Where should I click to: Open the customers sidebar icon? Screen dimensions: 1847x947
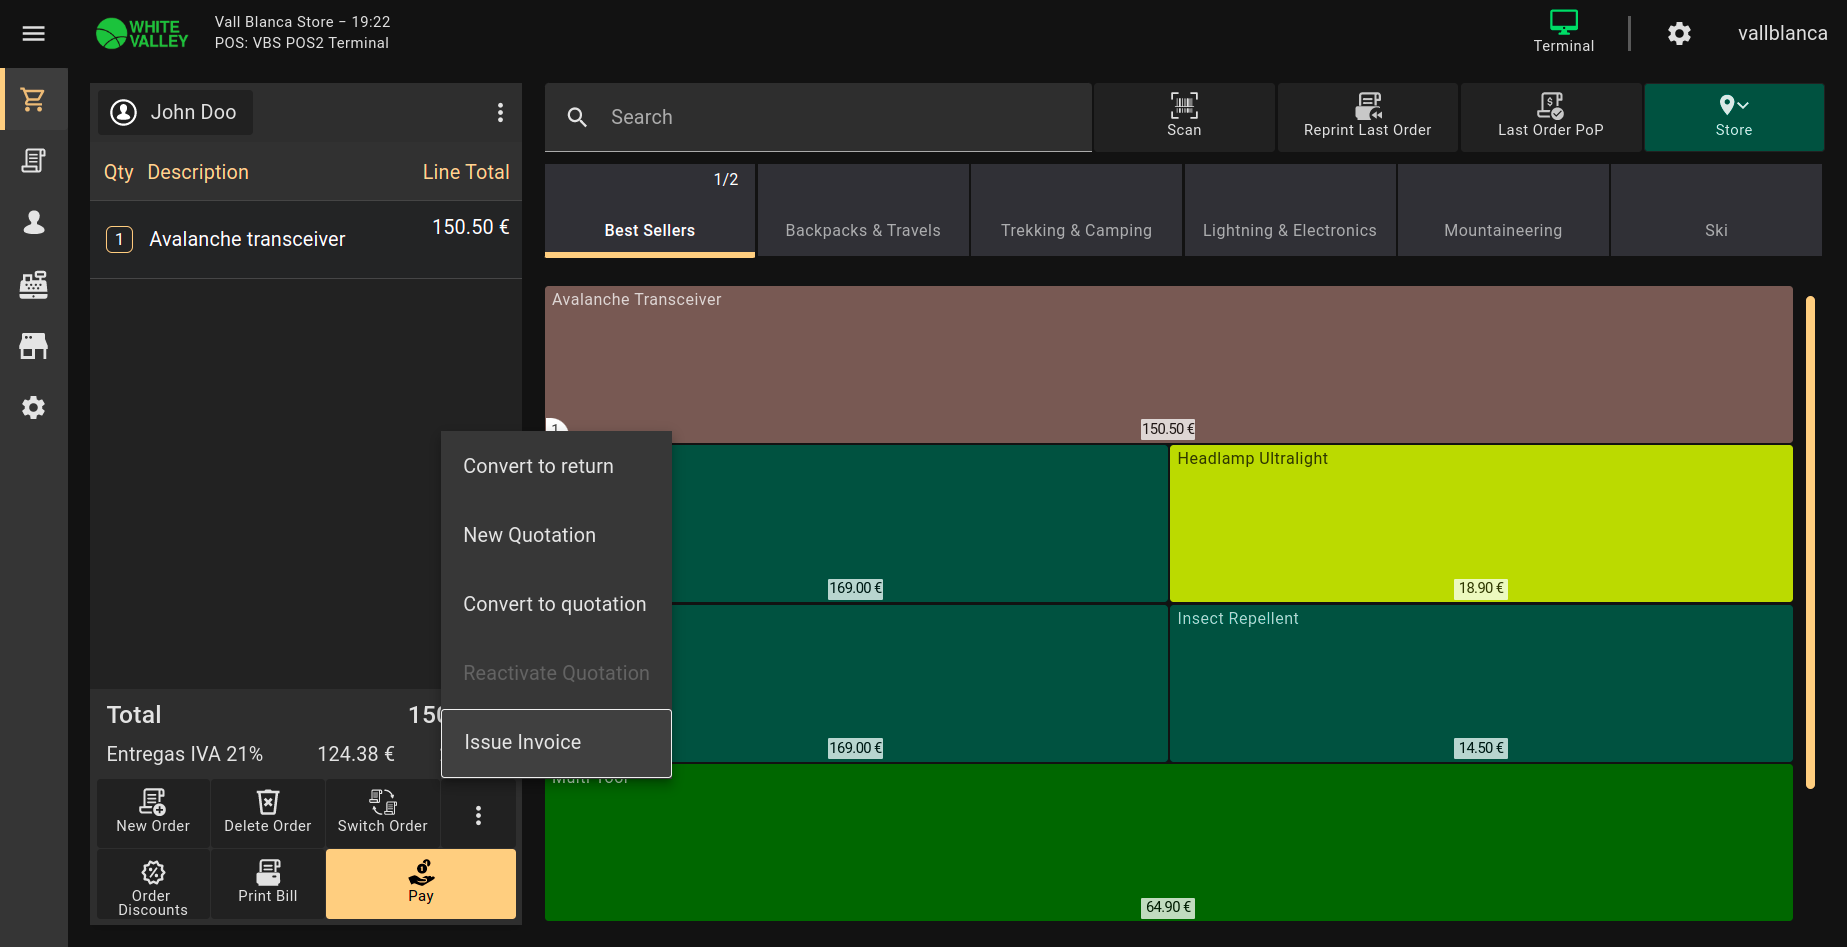(x=33, y=223)
